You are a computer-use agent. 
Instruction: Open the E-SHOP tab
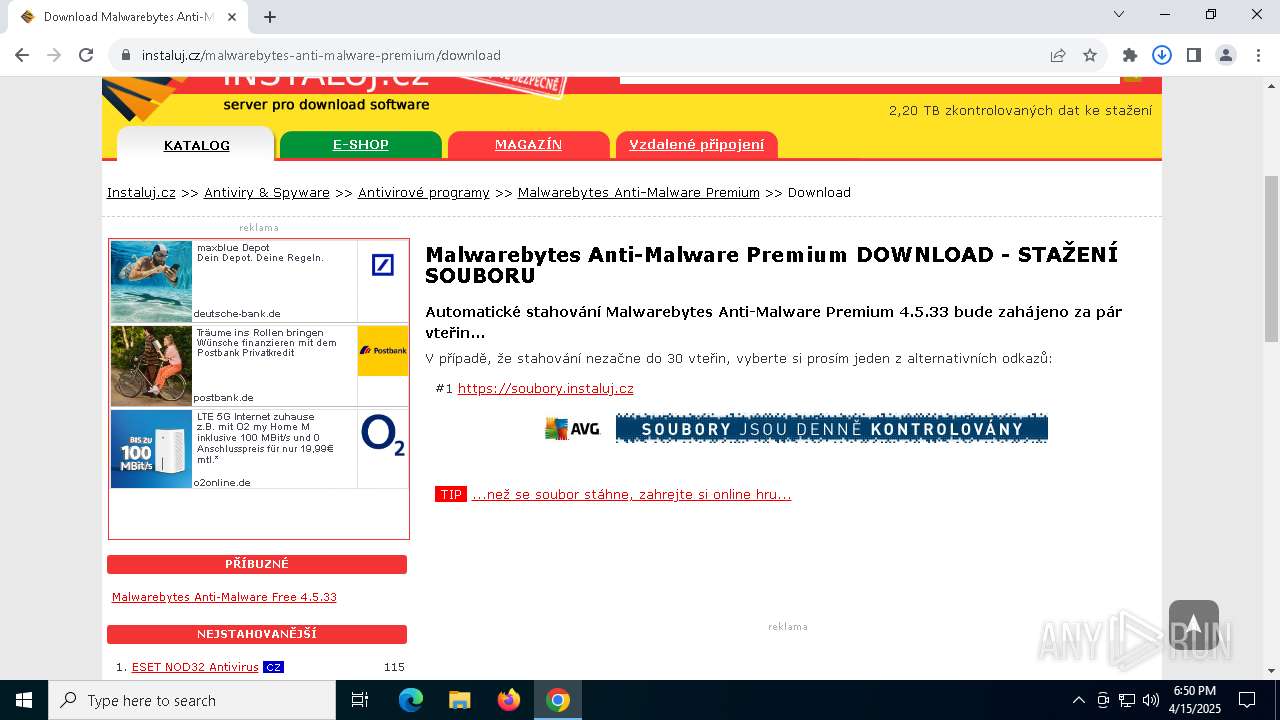pos(361,145)
